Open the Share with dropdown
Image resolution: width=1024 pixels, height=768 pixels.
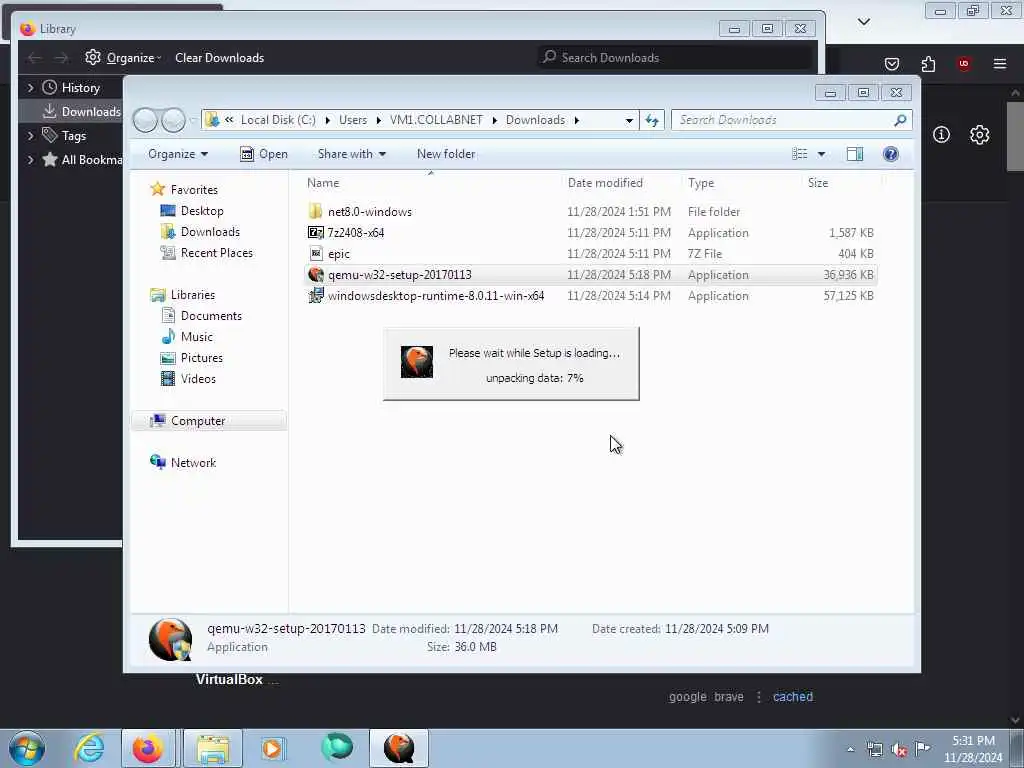[x=351, y=154]
